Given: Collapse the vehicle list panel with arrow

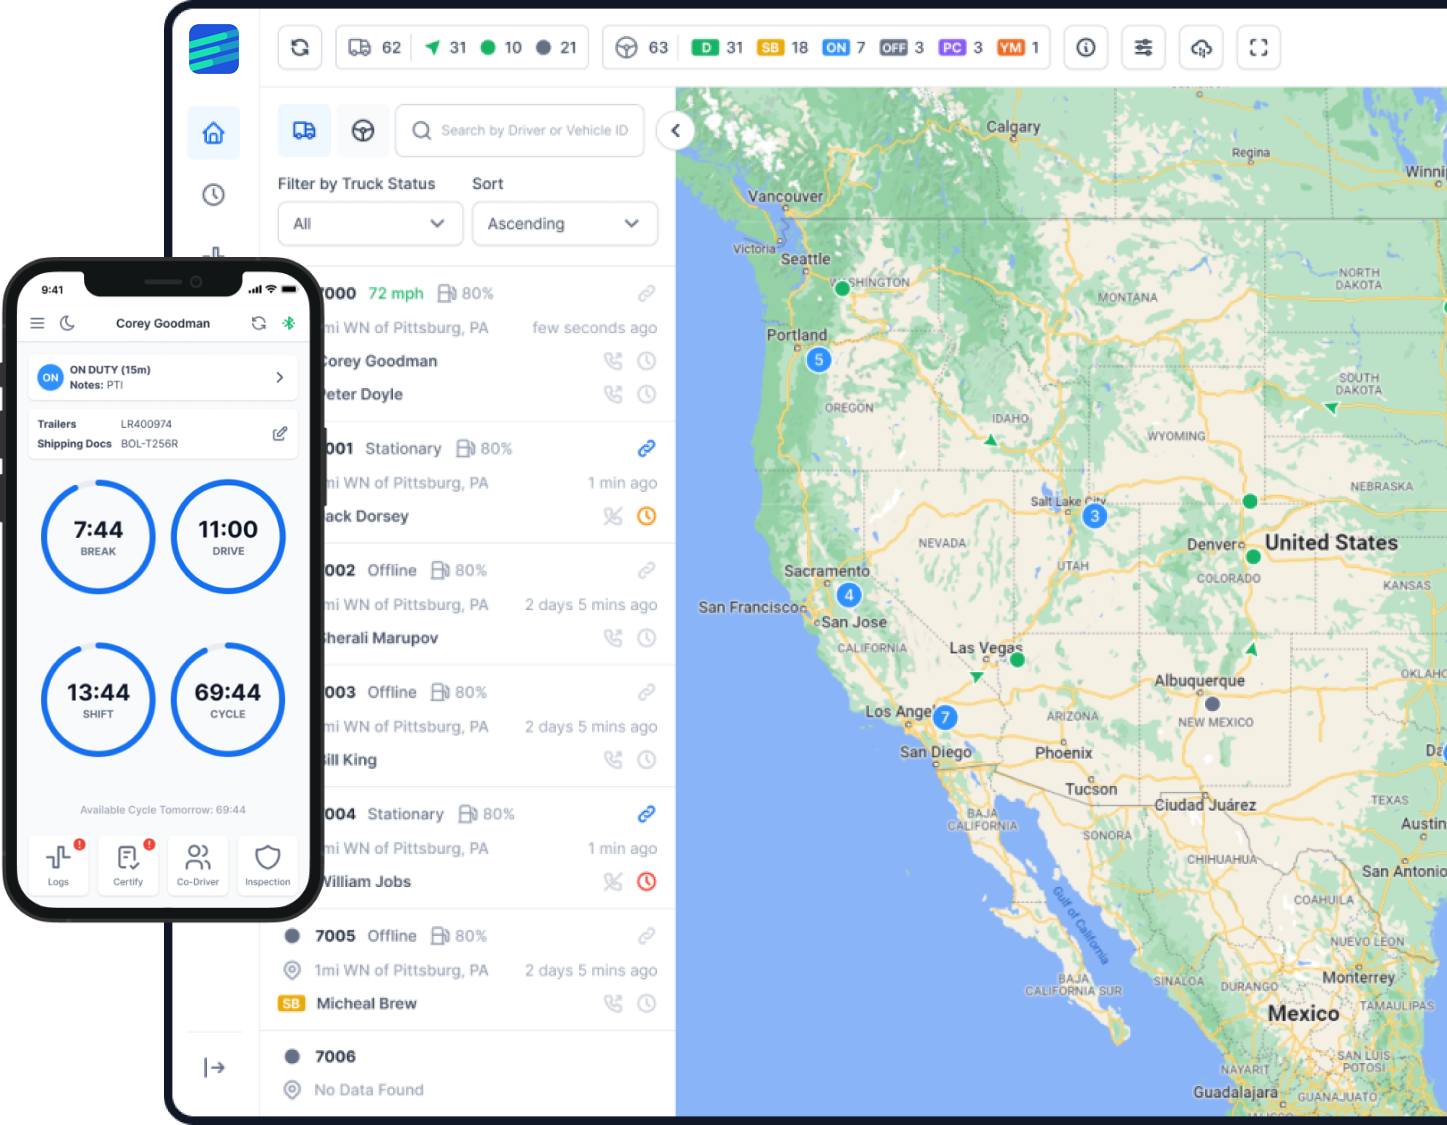Looking at the screenshot, I should [x=676, y=130].
